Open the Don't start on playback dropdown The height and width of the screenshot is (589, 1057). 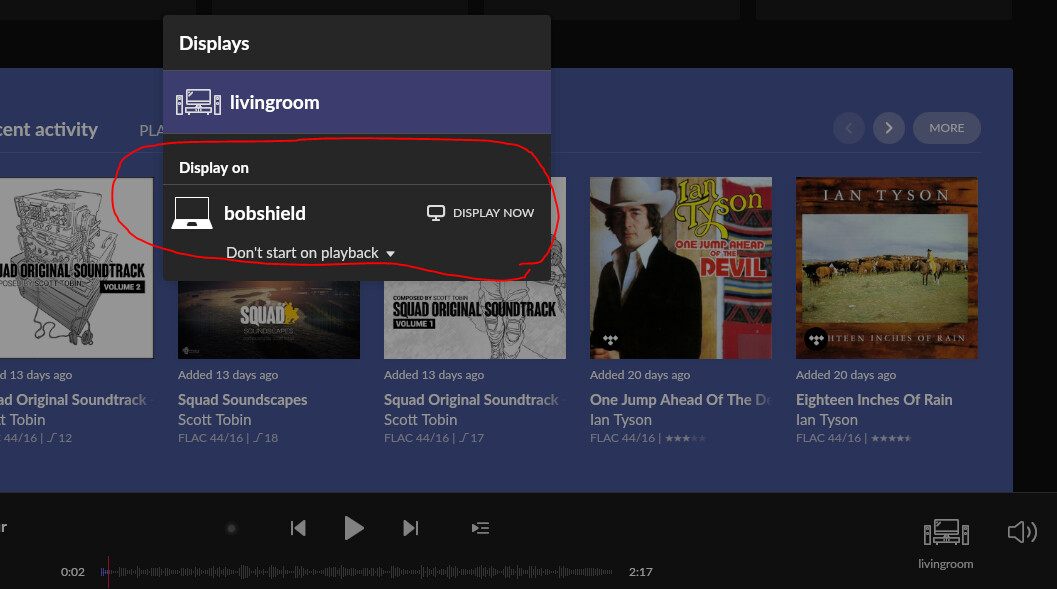310,253
